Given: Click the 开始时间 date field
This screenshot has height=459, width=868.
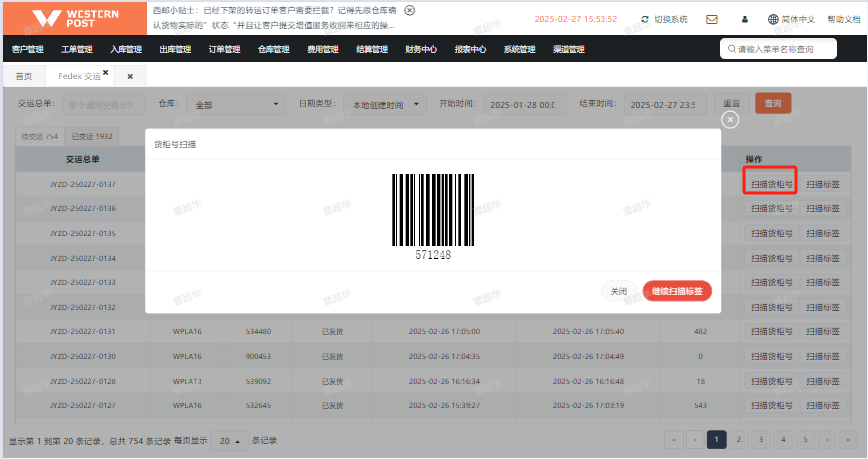Looking at the screenshot, I should (525, 104).
